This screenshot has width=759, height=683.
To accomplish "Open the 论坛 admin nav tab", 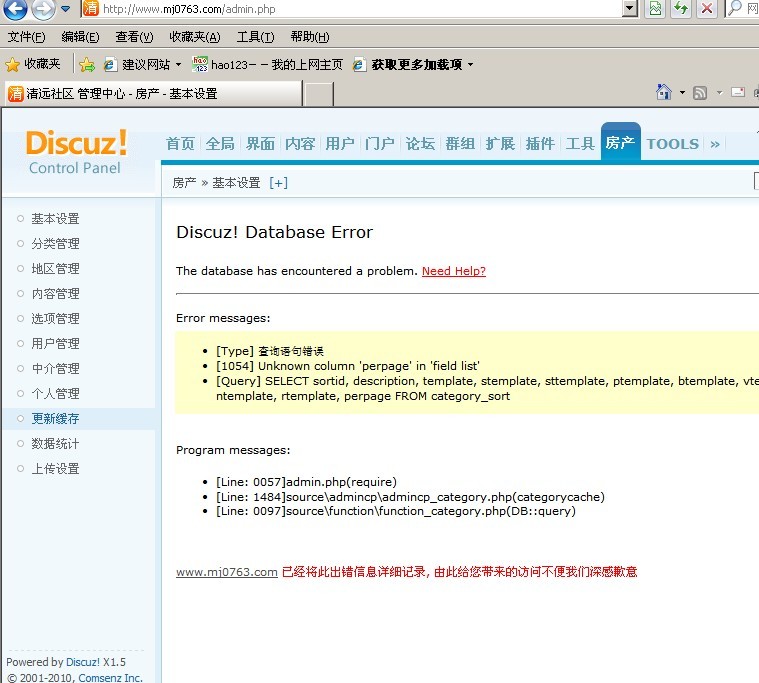I will pos(420,143).
